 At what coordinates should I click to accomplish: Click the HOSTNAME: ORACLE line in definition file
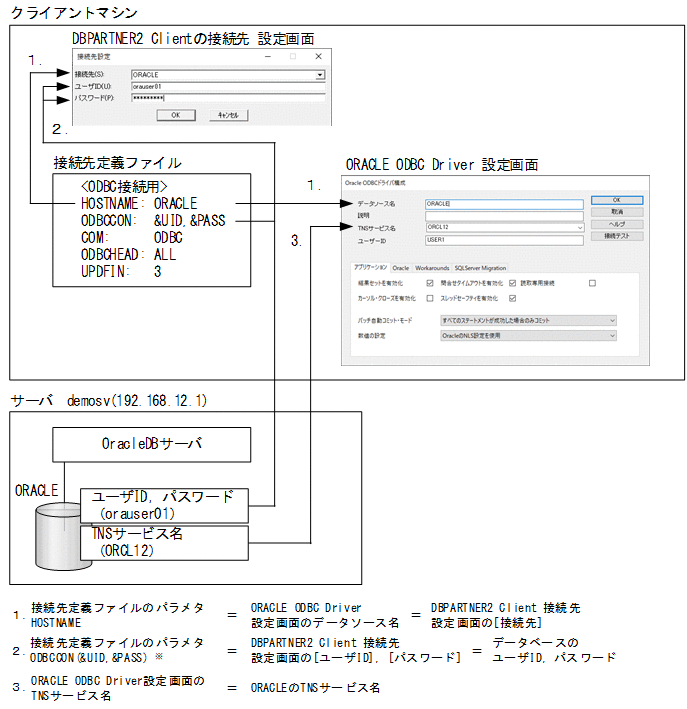pyautogui.click(x=139, y=203)
